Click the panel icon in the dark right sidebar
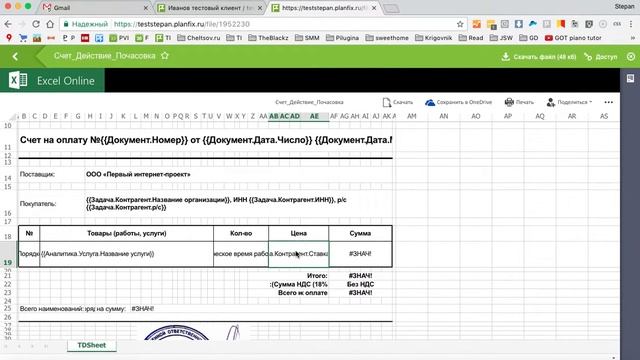Screen dimensions: 640x360 point(631,78)
